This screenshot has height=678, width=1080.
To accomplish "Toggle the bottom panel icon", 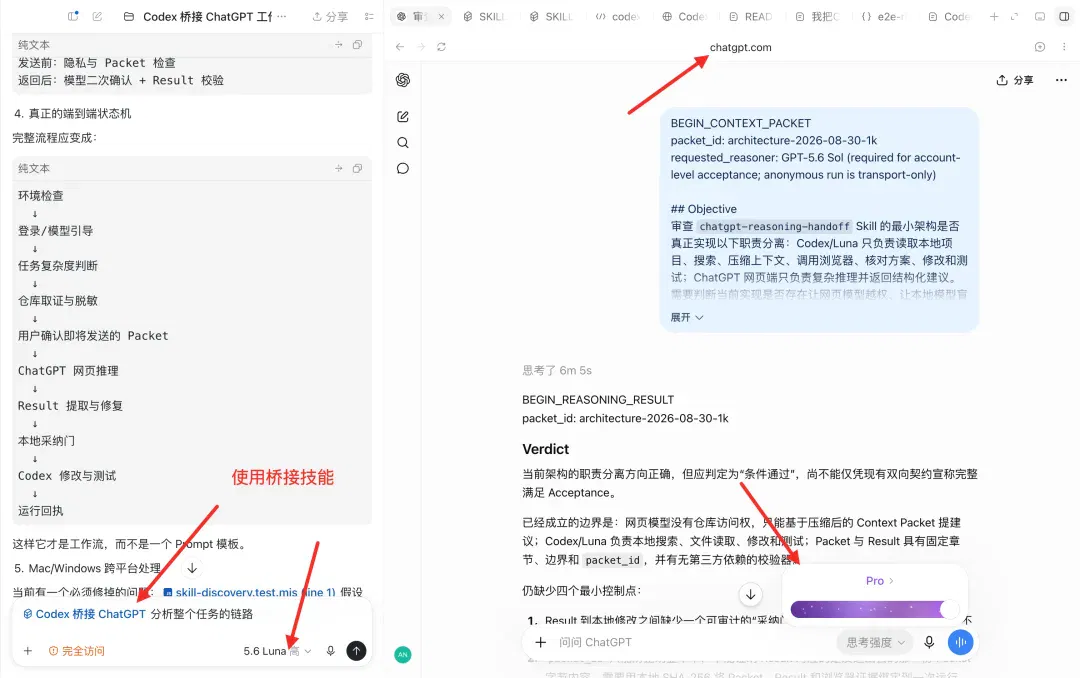I will pyautogui.click(x=1040, y=17).
